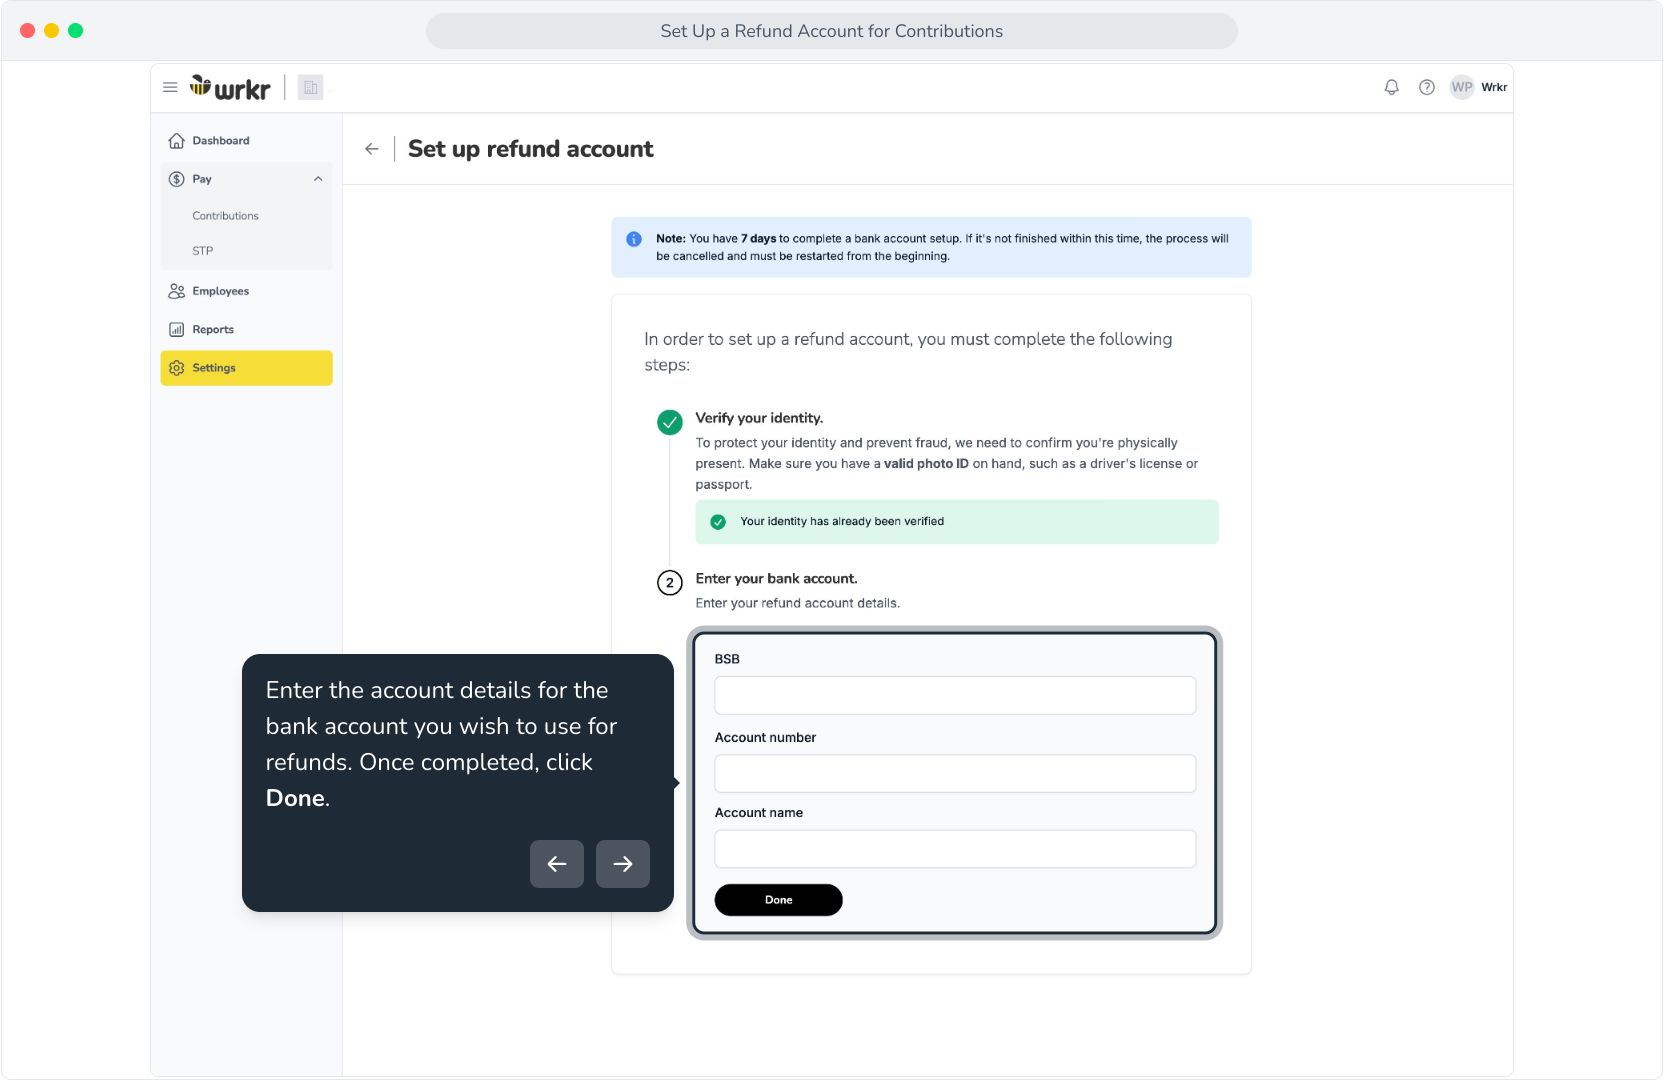Click the "Set up refund account" heading

pos(530,149)
